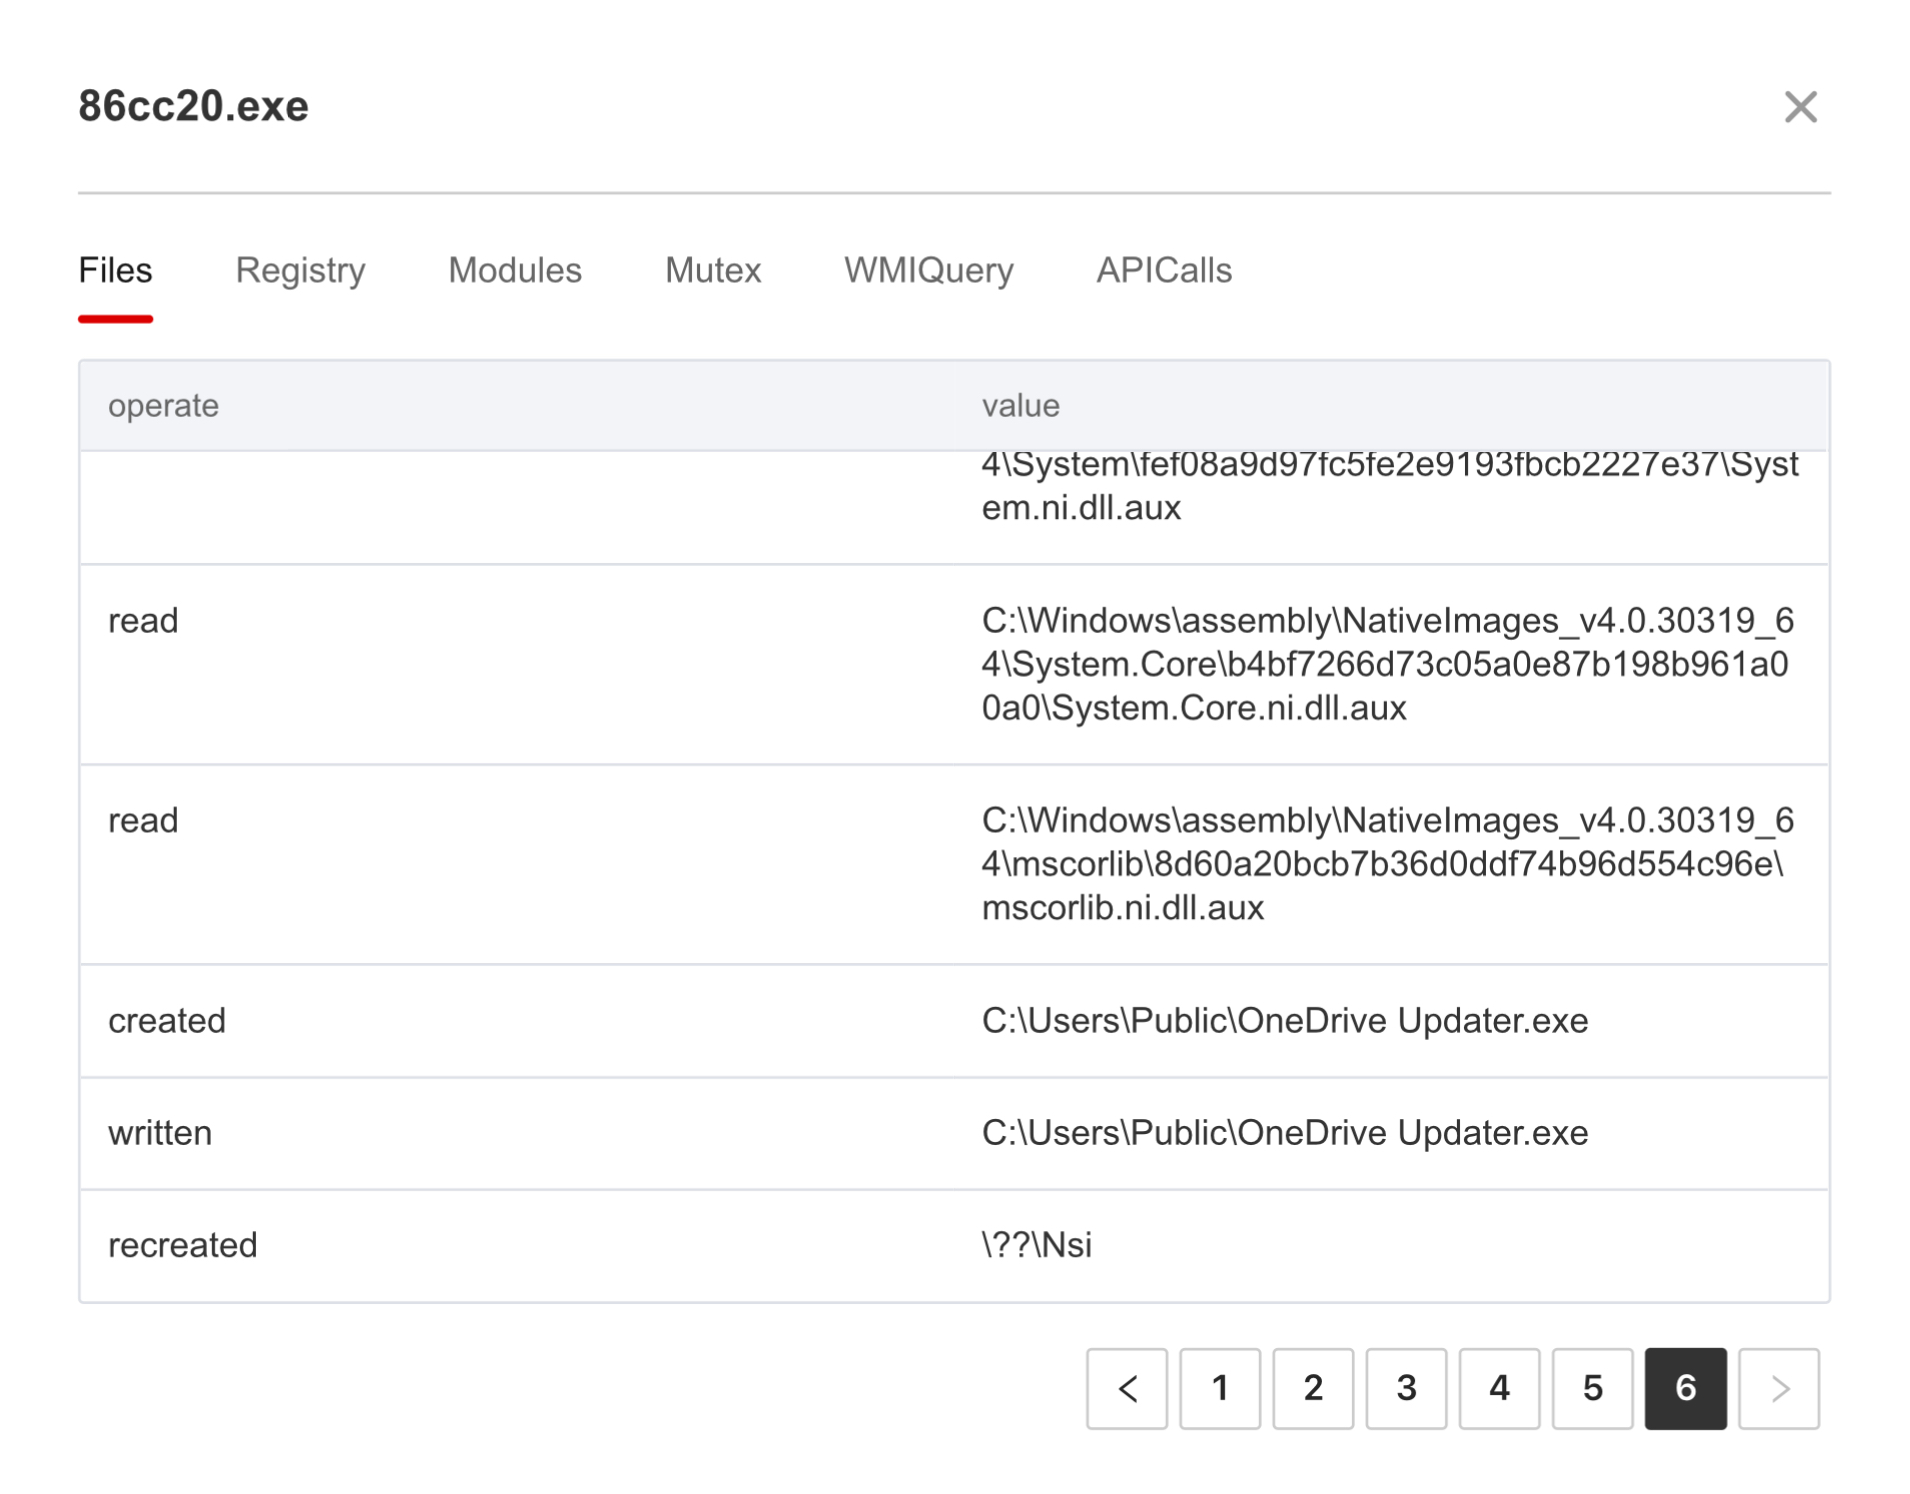Select the Files tab
Screen dimensions: 1910x1494
click(x=115, y=270)
